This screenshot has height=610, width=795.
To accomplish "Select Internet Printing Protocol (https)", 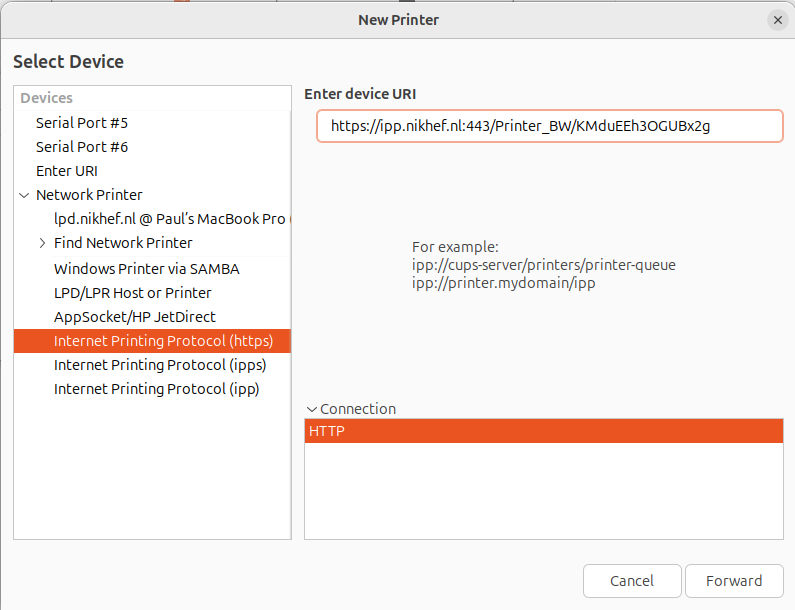I will coord(163,341).
